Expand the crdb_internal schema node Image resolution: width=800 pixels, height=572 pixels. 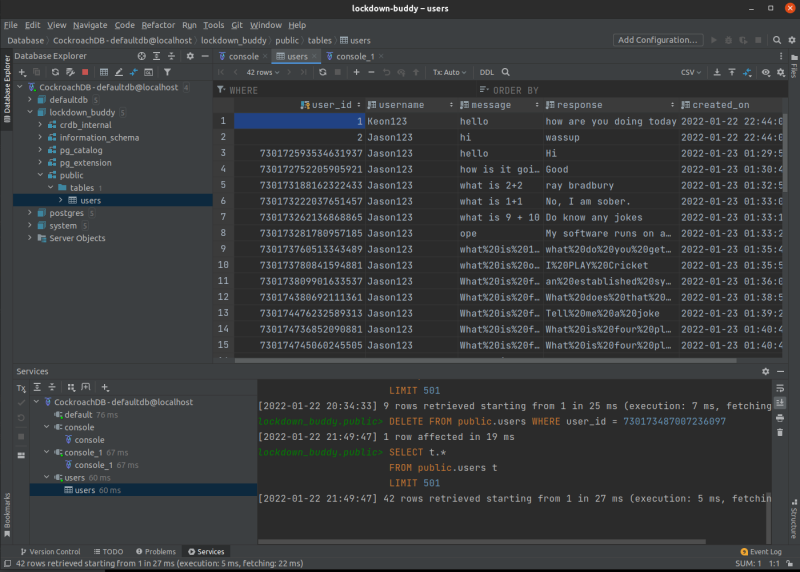pyautogui.click(x=39, y=125)
